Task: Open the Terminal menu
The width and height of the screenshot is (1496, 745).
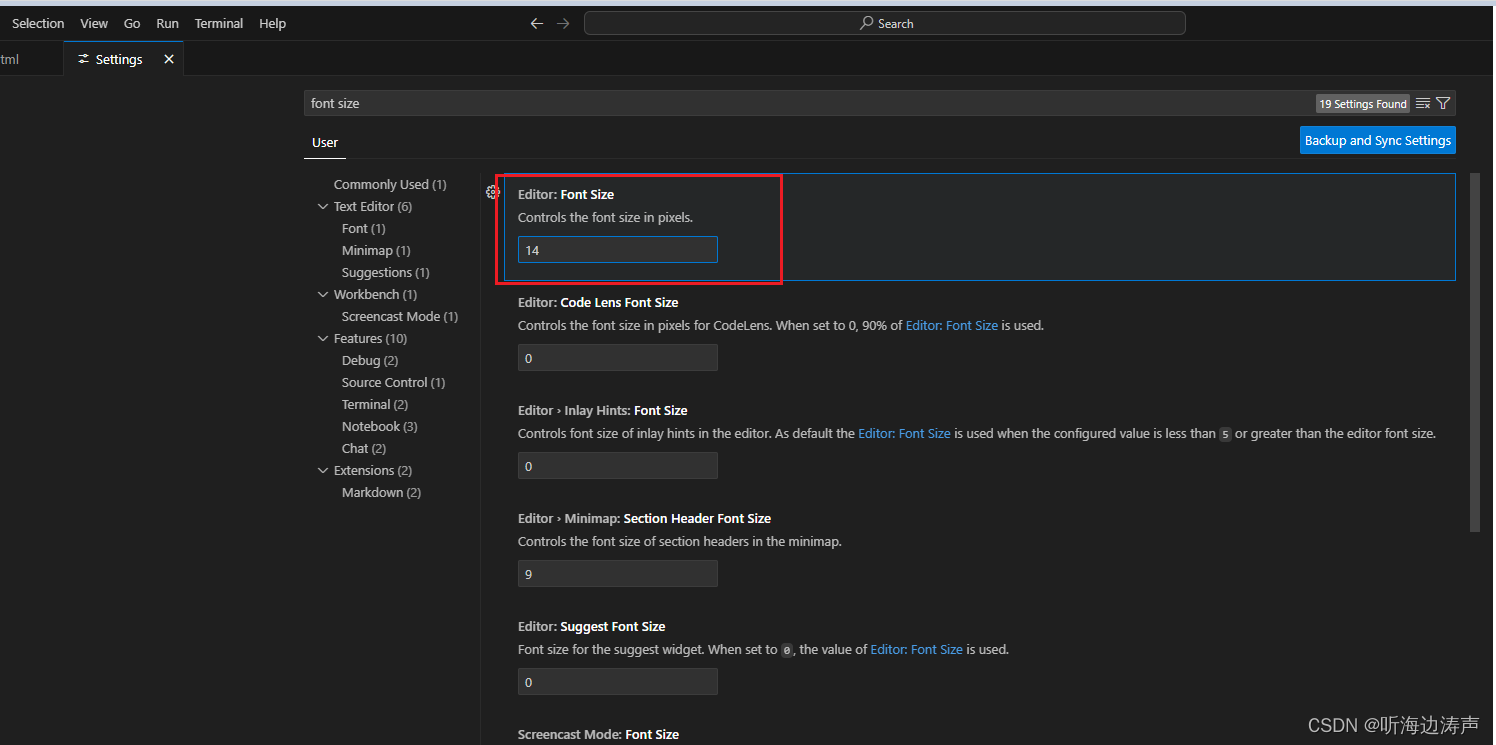Action: coord(219,23)
